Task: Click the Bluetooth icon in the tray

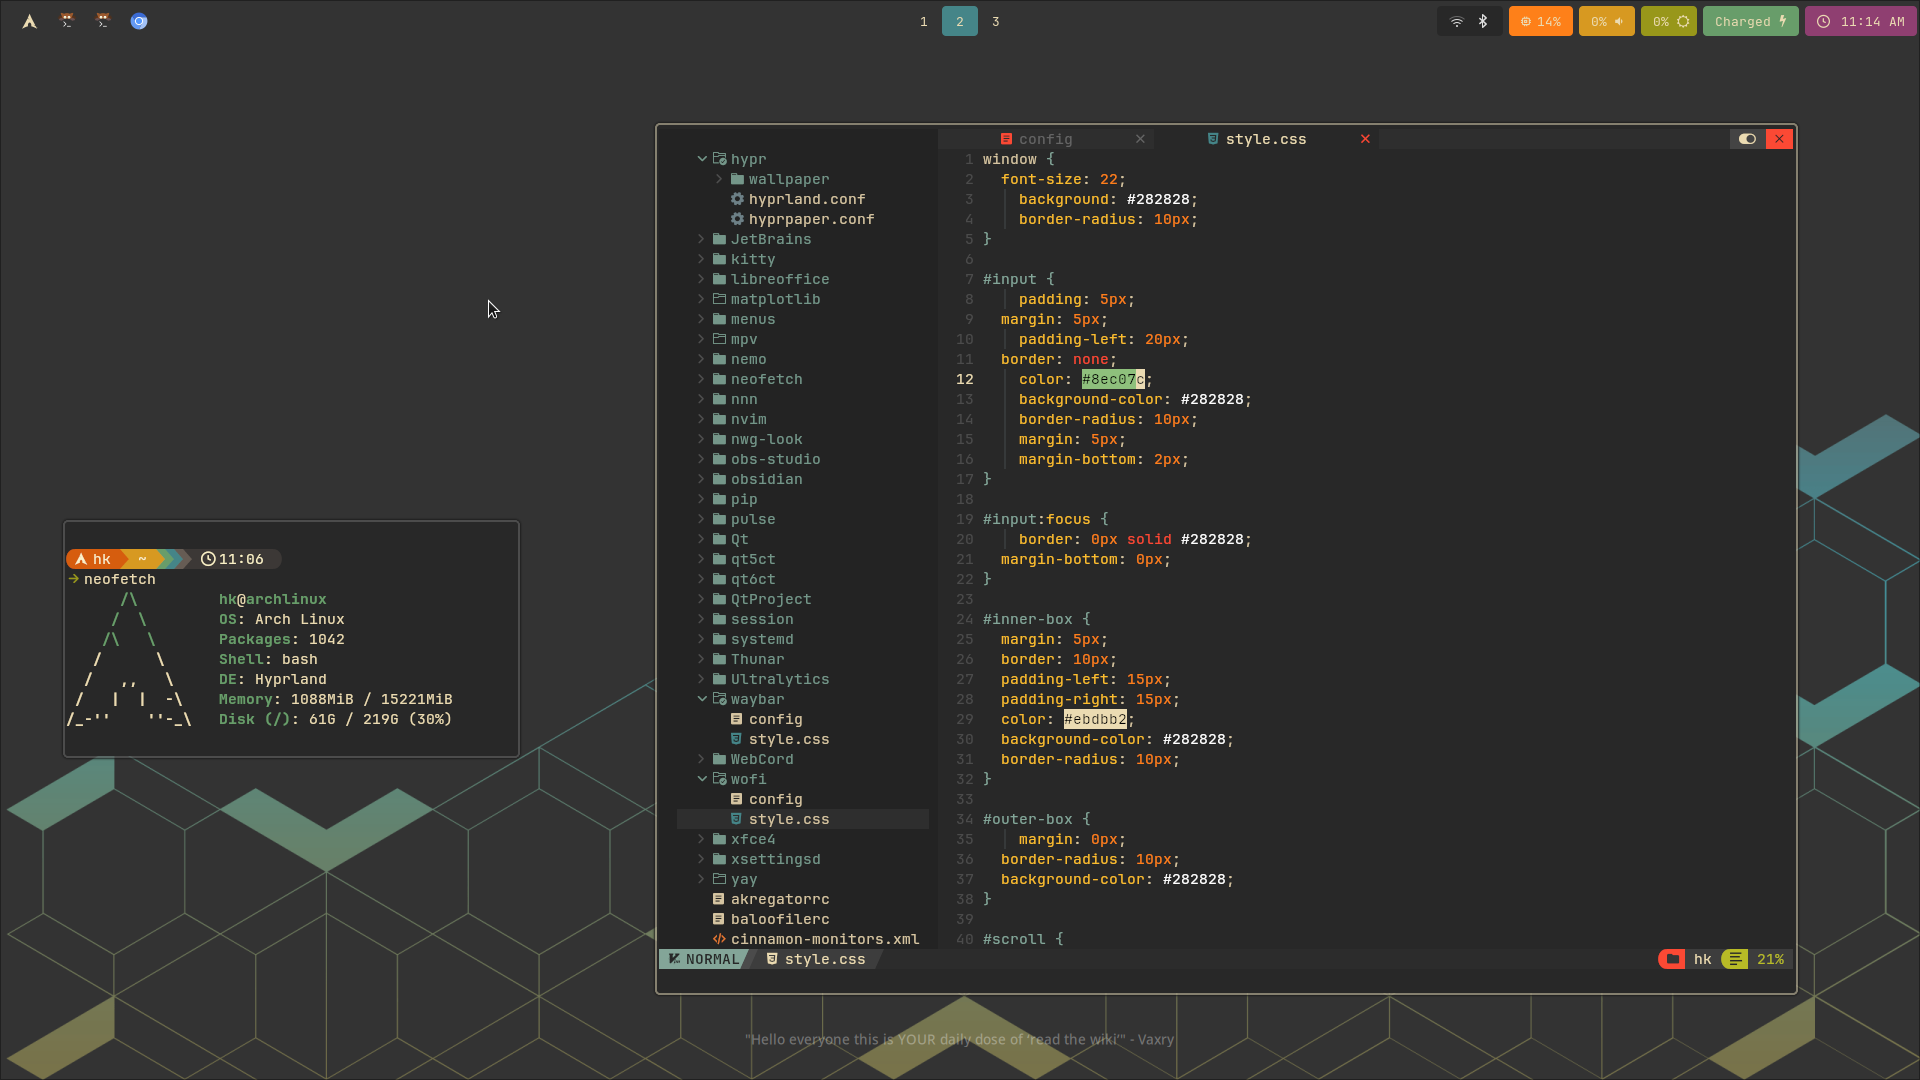Action: point(1483,21)
